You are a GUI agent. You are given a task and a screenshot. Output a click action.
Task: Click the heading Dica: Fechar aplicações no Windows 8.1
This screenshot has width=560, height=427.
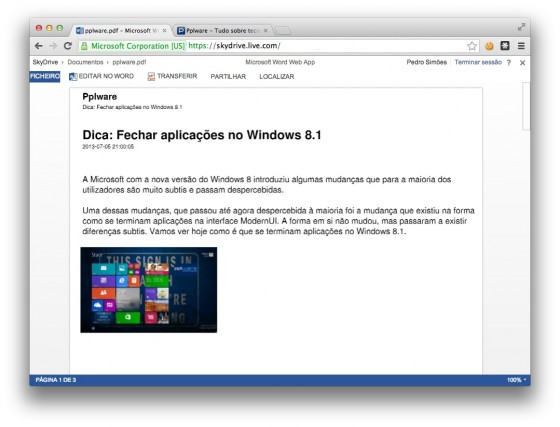202,135
